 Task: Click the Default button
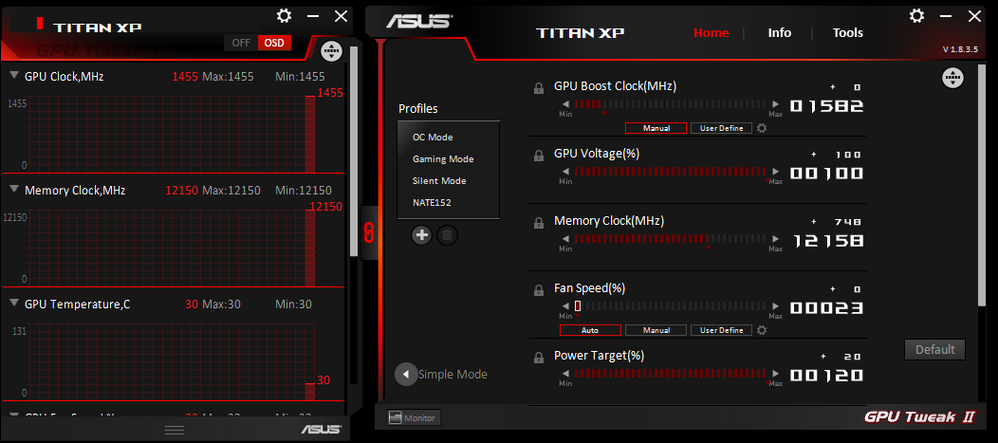coord(935,349)
